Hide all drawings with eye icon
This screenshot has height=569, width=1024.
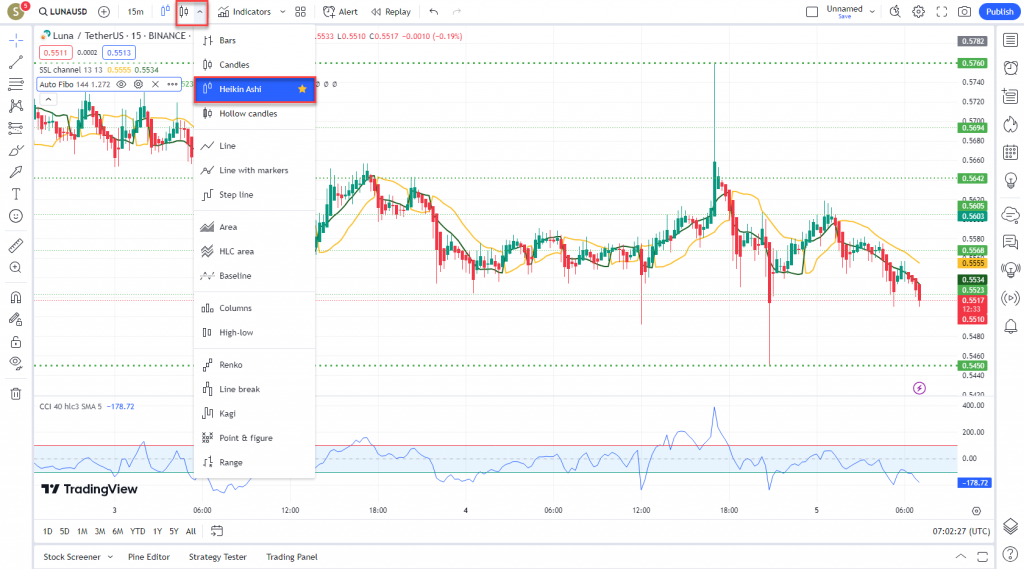(x=16, y=363)
